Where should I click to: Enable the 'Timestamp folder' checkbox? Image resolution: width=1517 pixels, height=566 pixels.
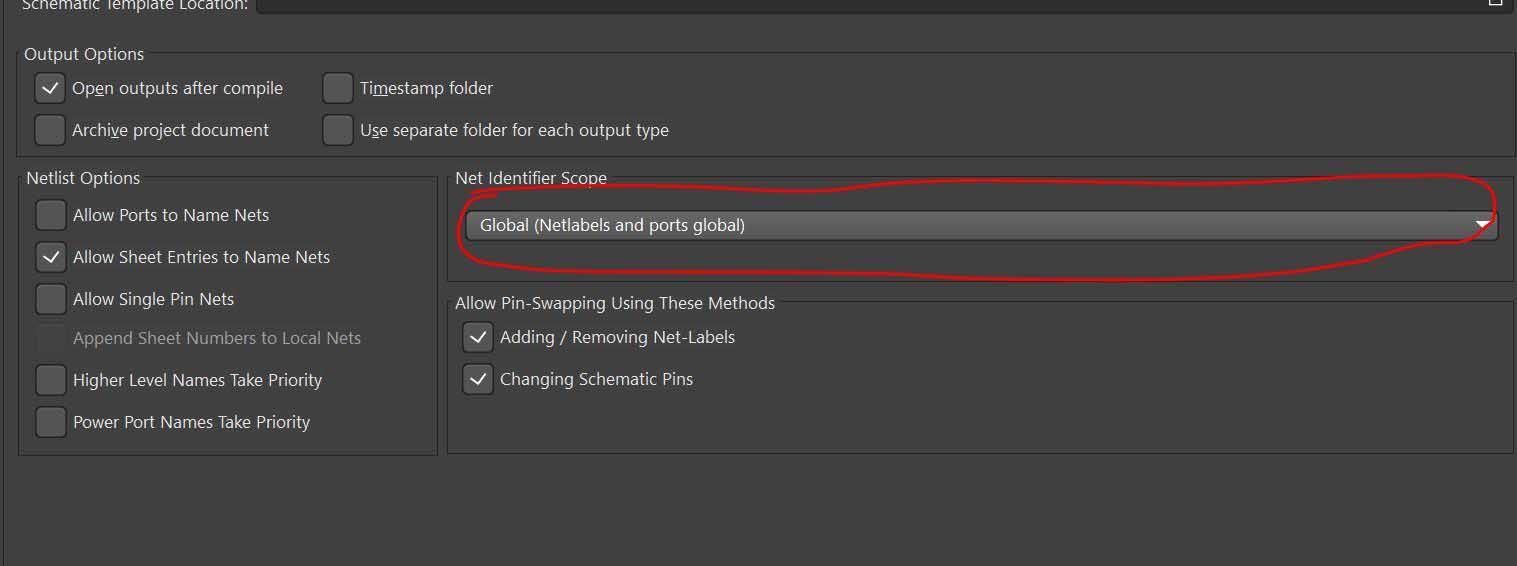[338, 89]
